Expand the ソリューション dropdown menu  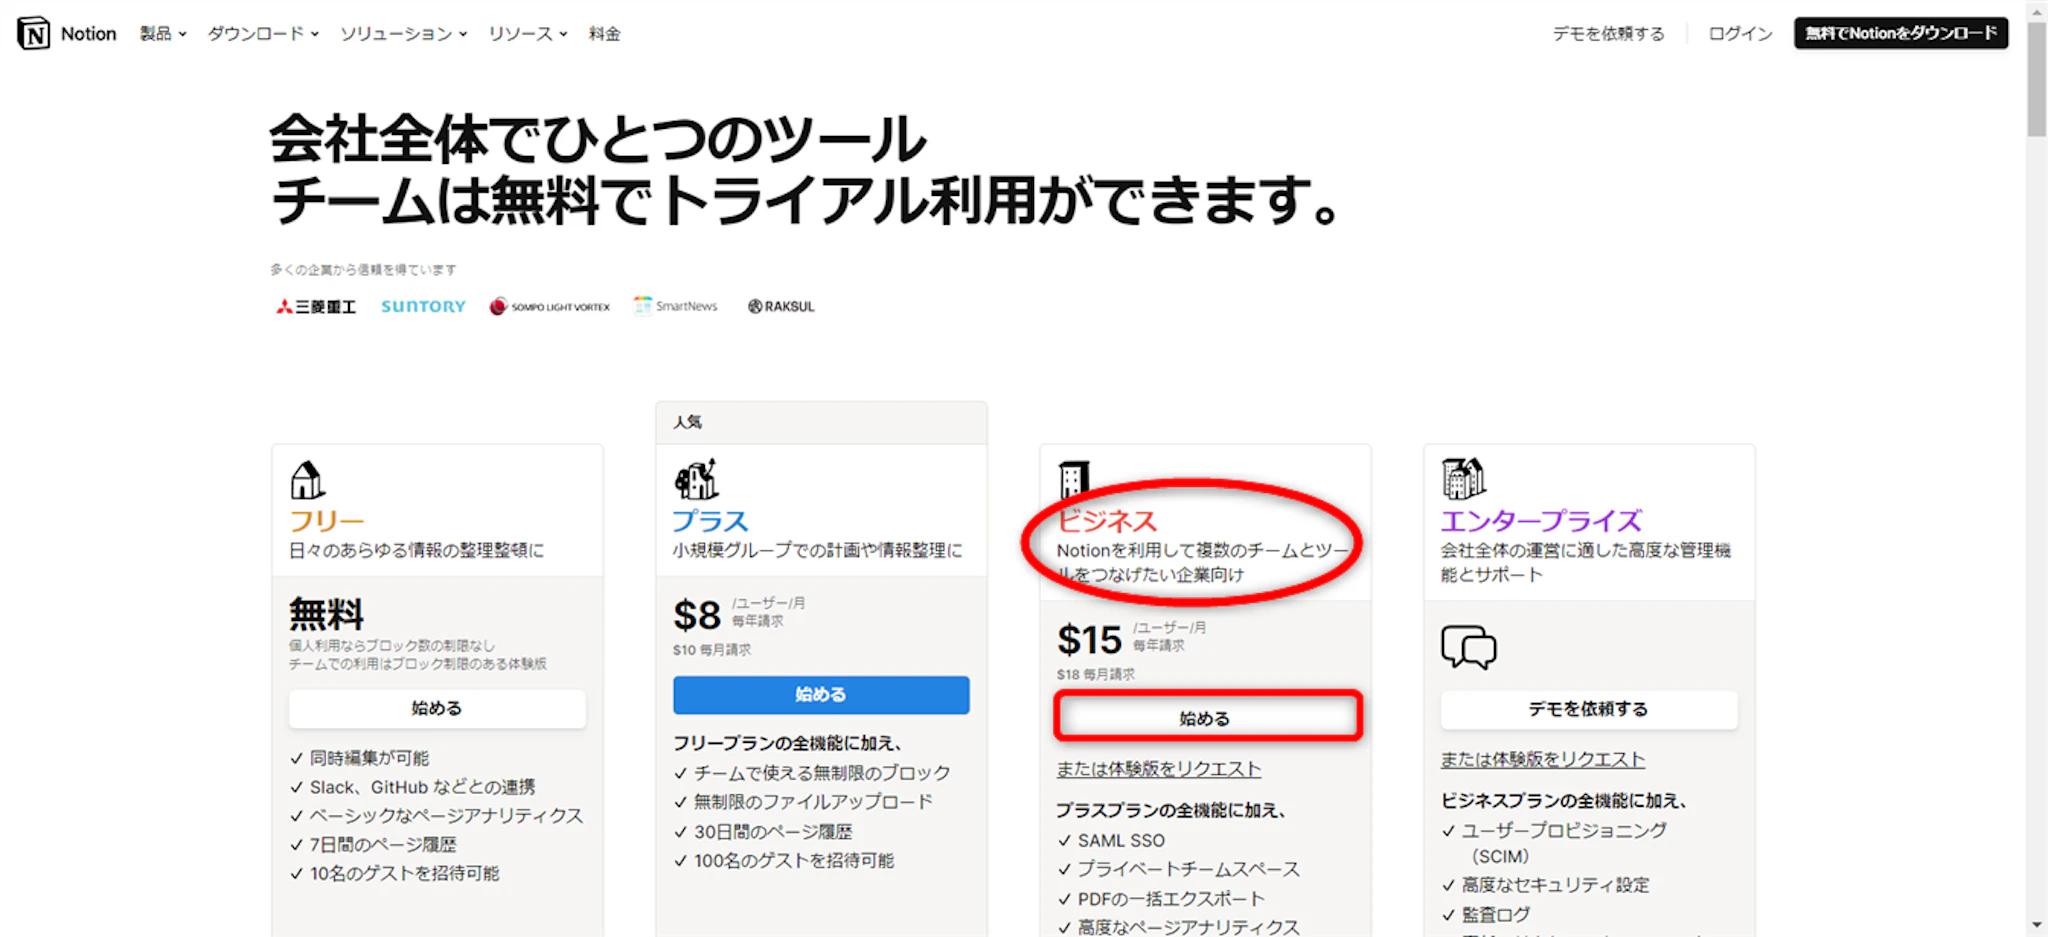(403, 33)
